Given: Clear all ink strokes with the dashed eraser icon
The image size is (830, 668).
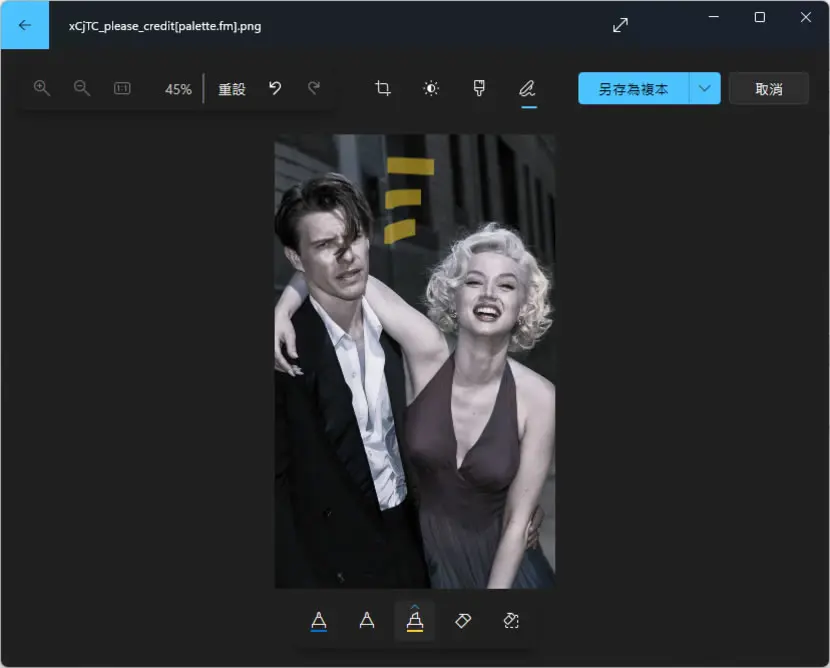Looking at the screenshot, I should [511, 620].
